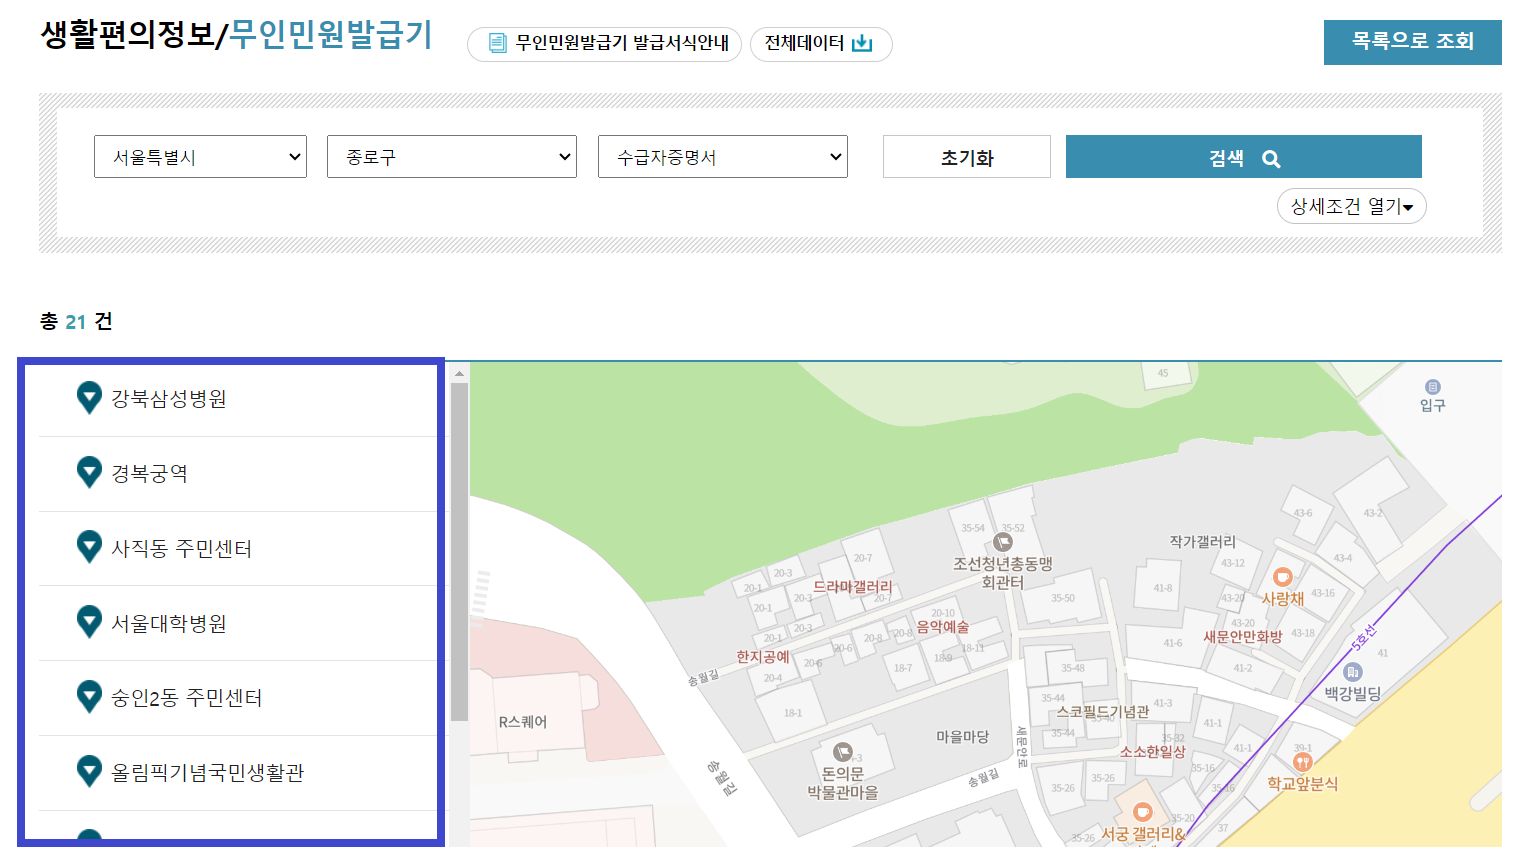Open the 수급자증명서 document type dropdown
The width and height of the screenshot is (1539, 847).
722,156
